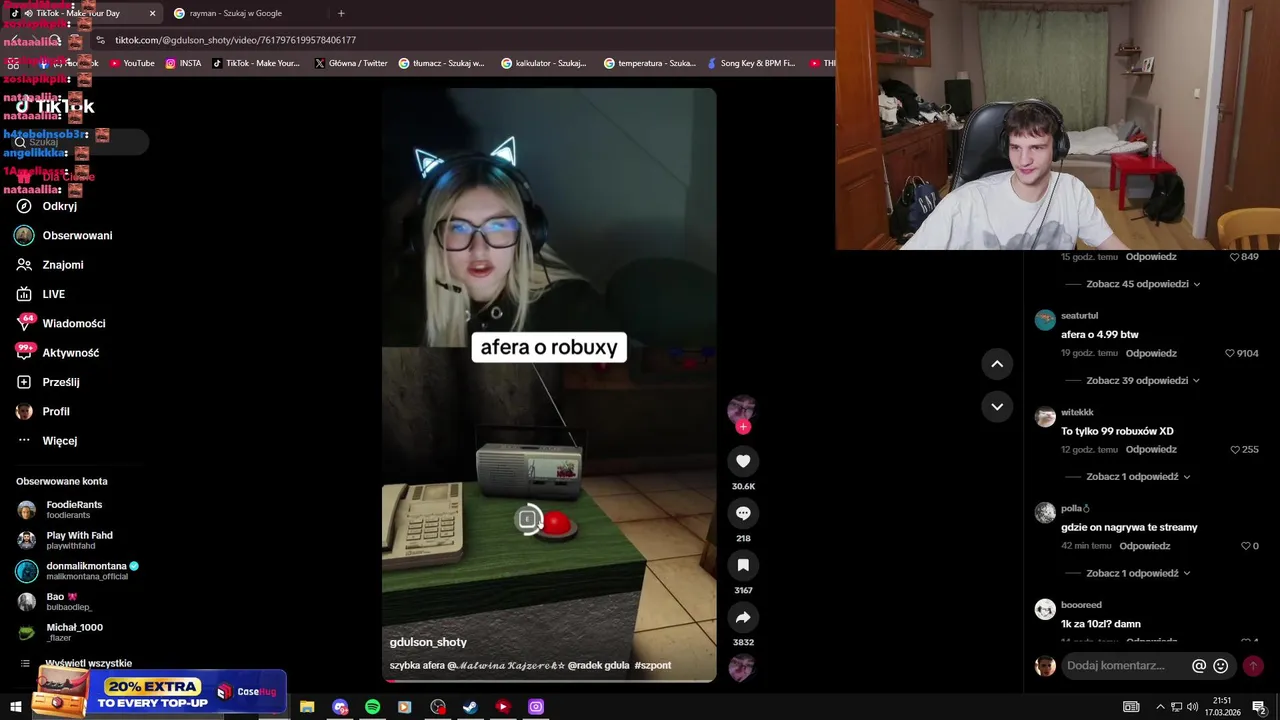The image size is (1280, 720).
Task: Share the video using the arrow icon
Action: (743, 617)
